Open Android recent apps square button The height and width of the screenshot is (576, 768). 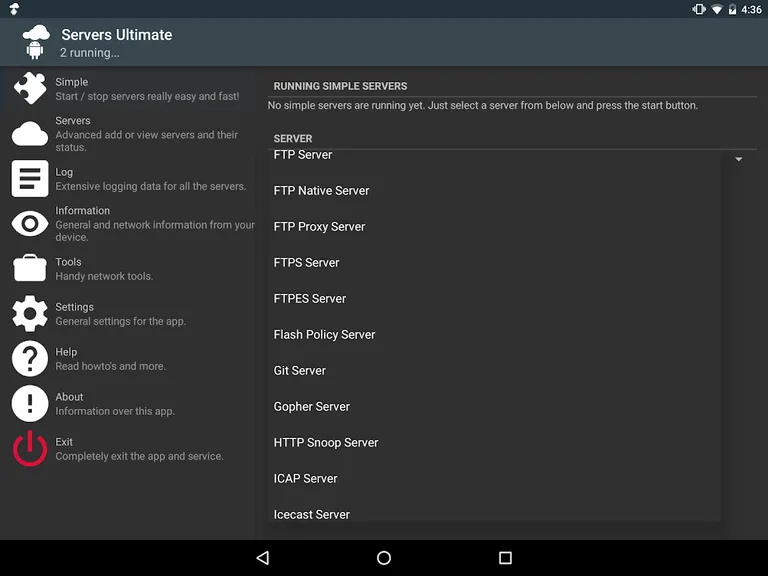[x=505, y=558]
